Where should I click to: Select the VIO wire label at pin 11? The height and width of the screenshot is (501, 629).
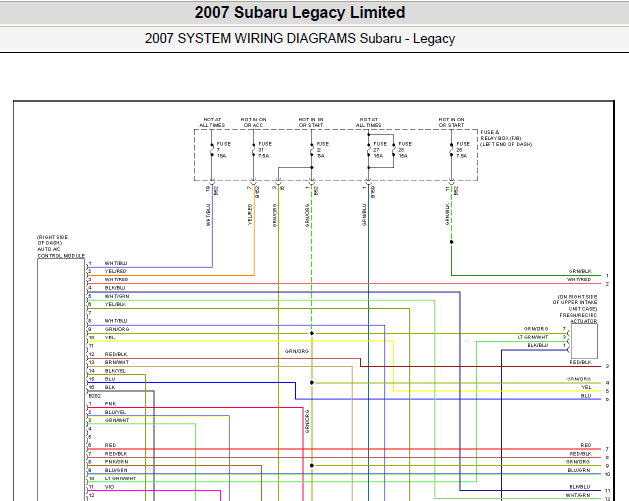tap(109, 487)
